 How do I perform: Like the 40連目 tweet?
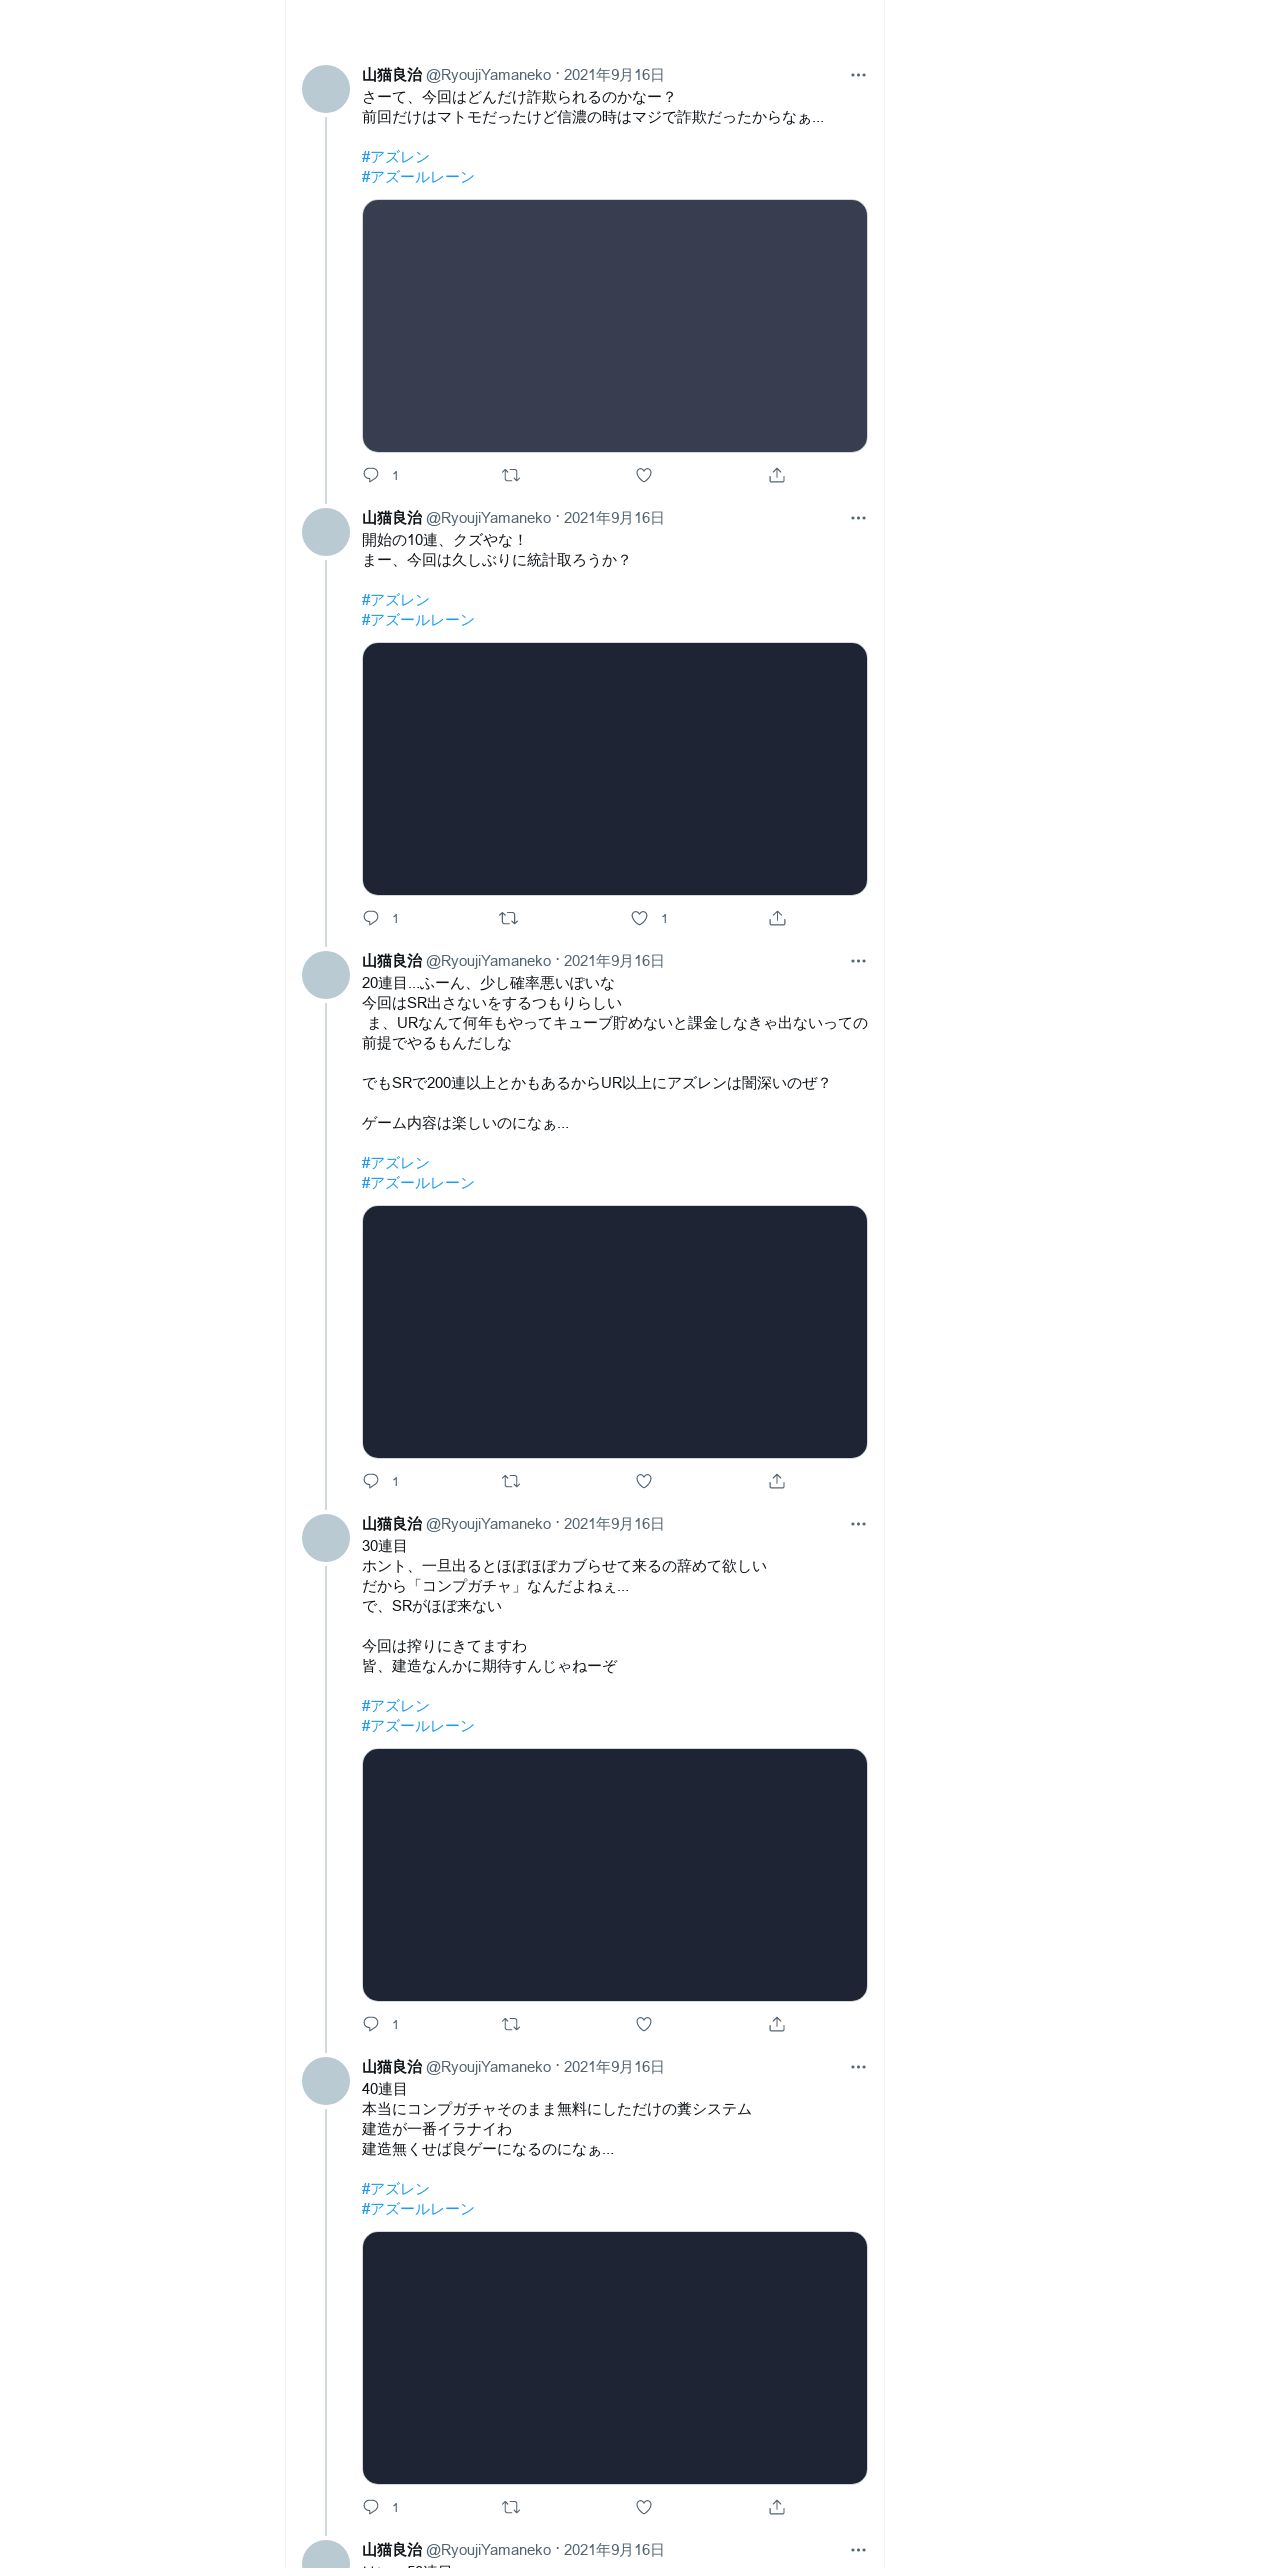(x=644, y=2507)
